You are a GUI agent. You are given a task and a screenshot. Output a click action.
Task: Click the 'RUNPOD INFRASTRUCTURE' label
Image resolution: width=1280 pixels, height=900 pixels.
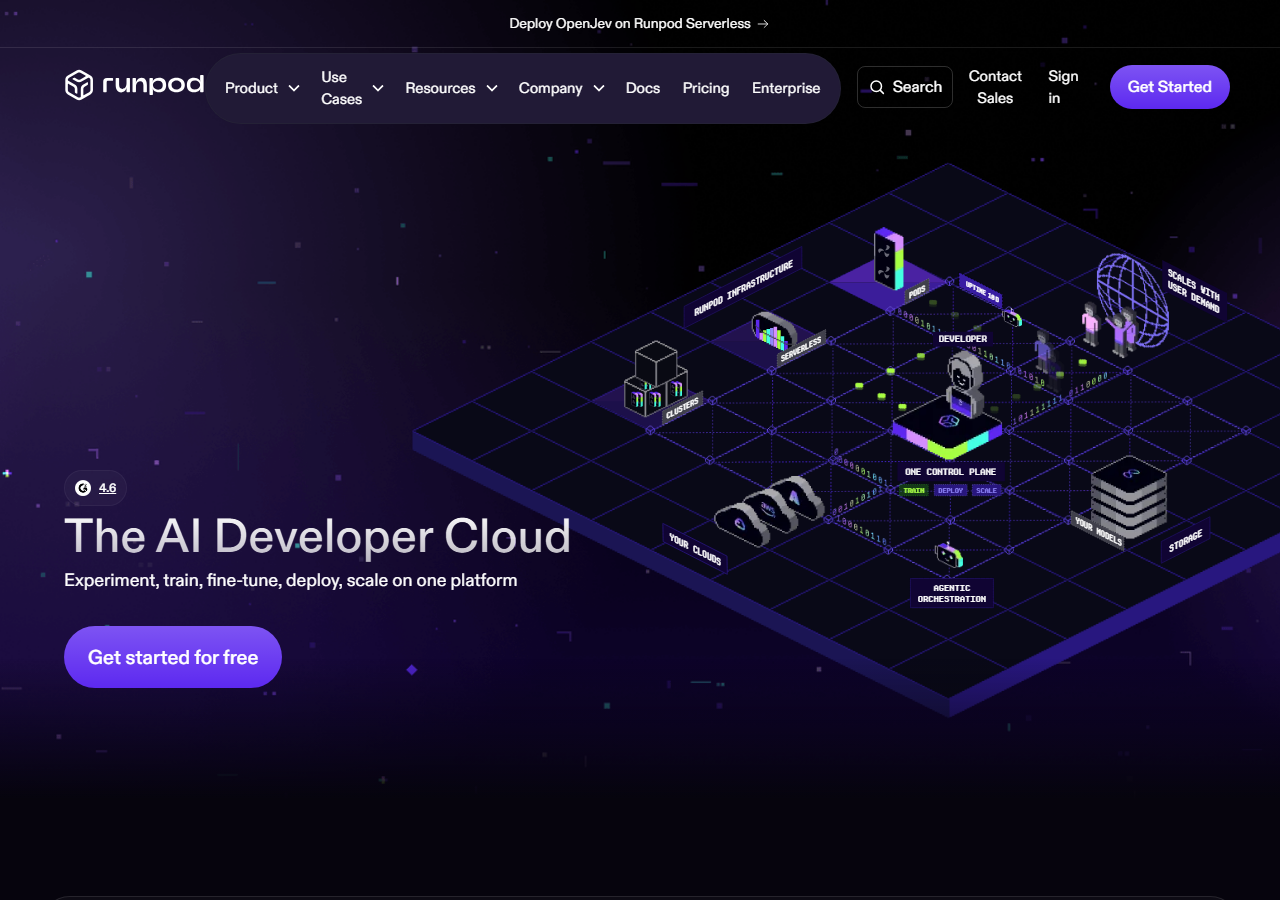click(743, 287)
